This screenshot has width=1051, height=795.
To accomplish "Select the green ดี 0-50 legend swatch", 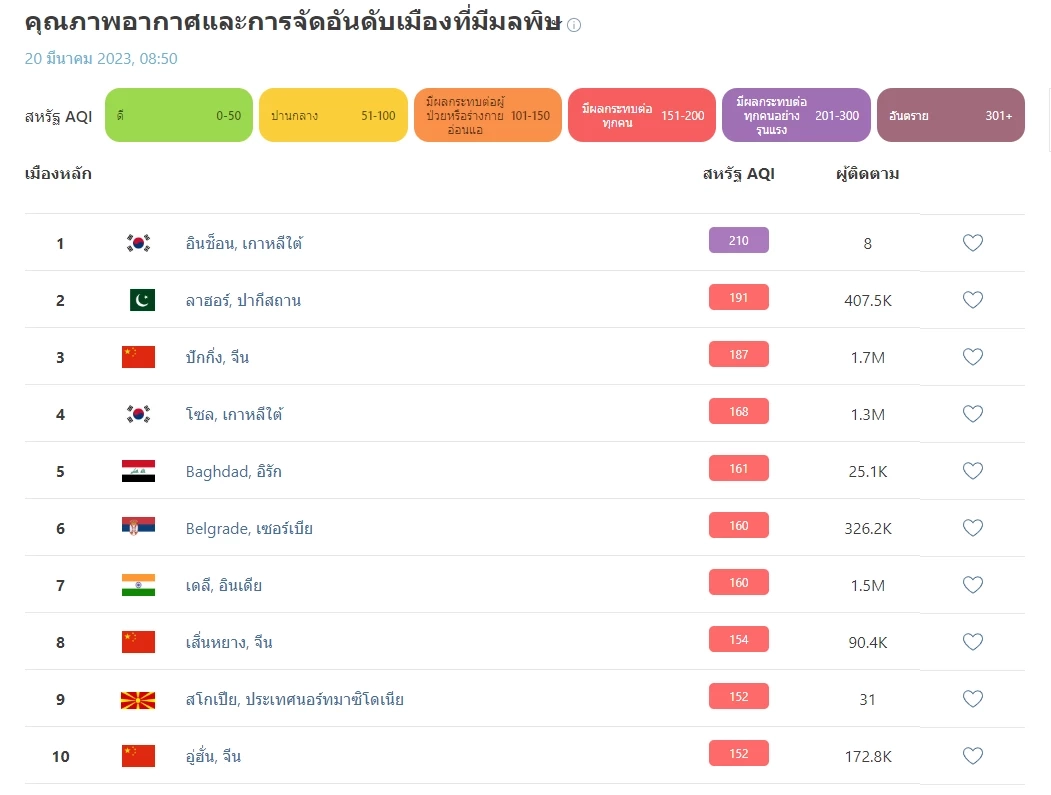I will click(178, 115).
